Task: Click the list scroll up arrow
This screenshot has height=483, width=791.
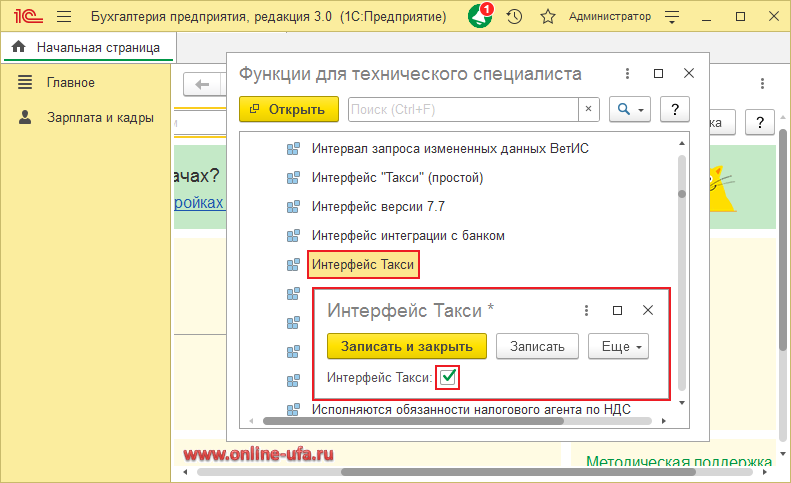Action: click(x=682, y=143)
